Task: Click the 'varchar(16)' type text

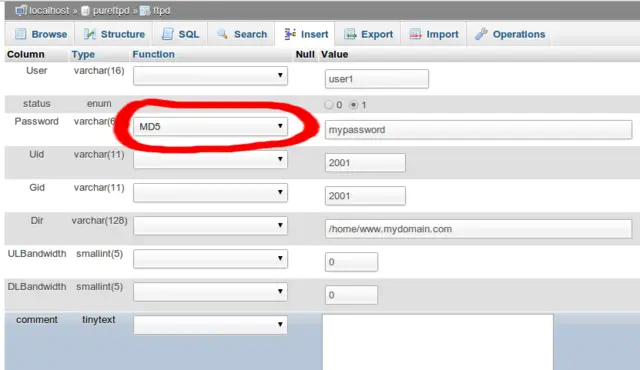Action: (99, 71)
